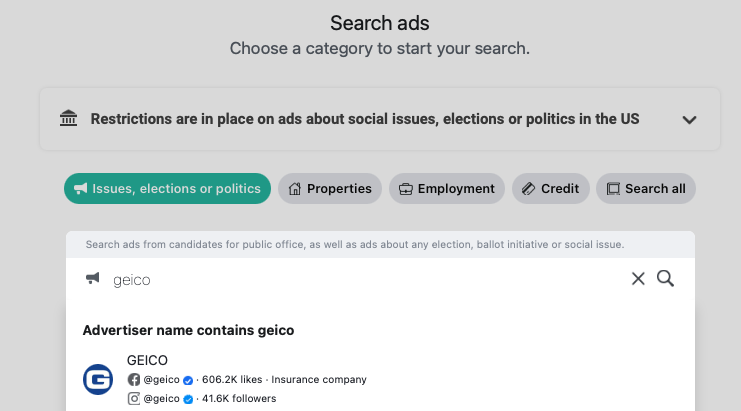The height and width of the screenshot is (411, 741).
Task: Choose the Employment category
Action: (446, 188)
